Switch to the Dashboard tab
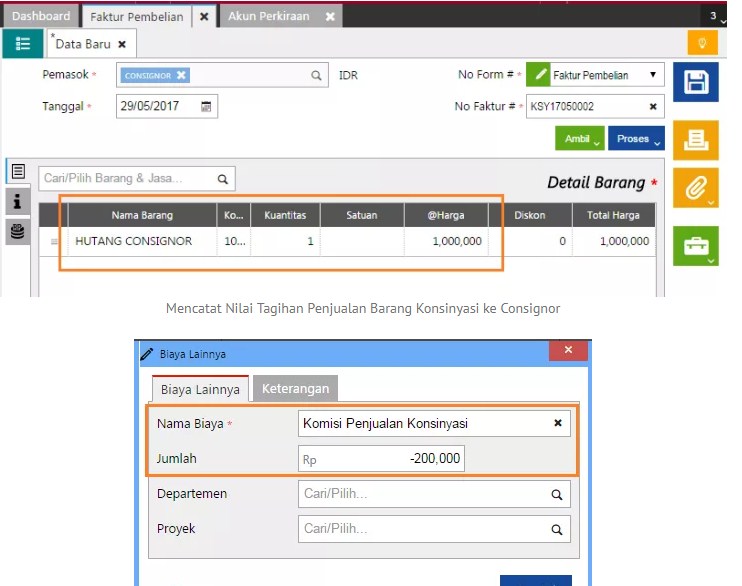The width and height of the screenshot is (742, 586). tap(41, 16)
